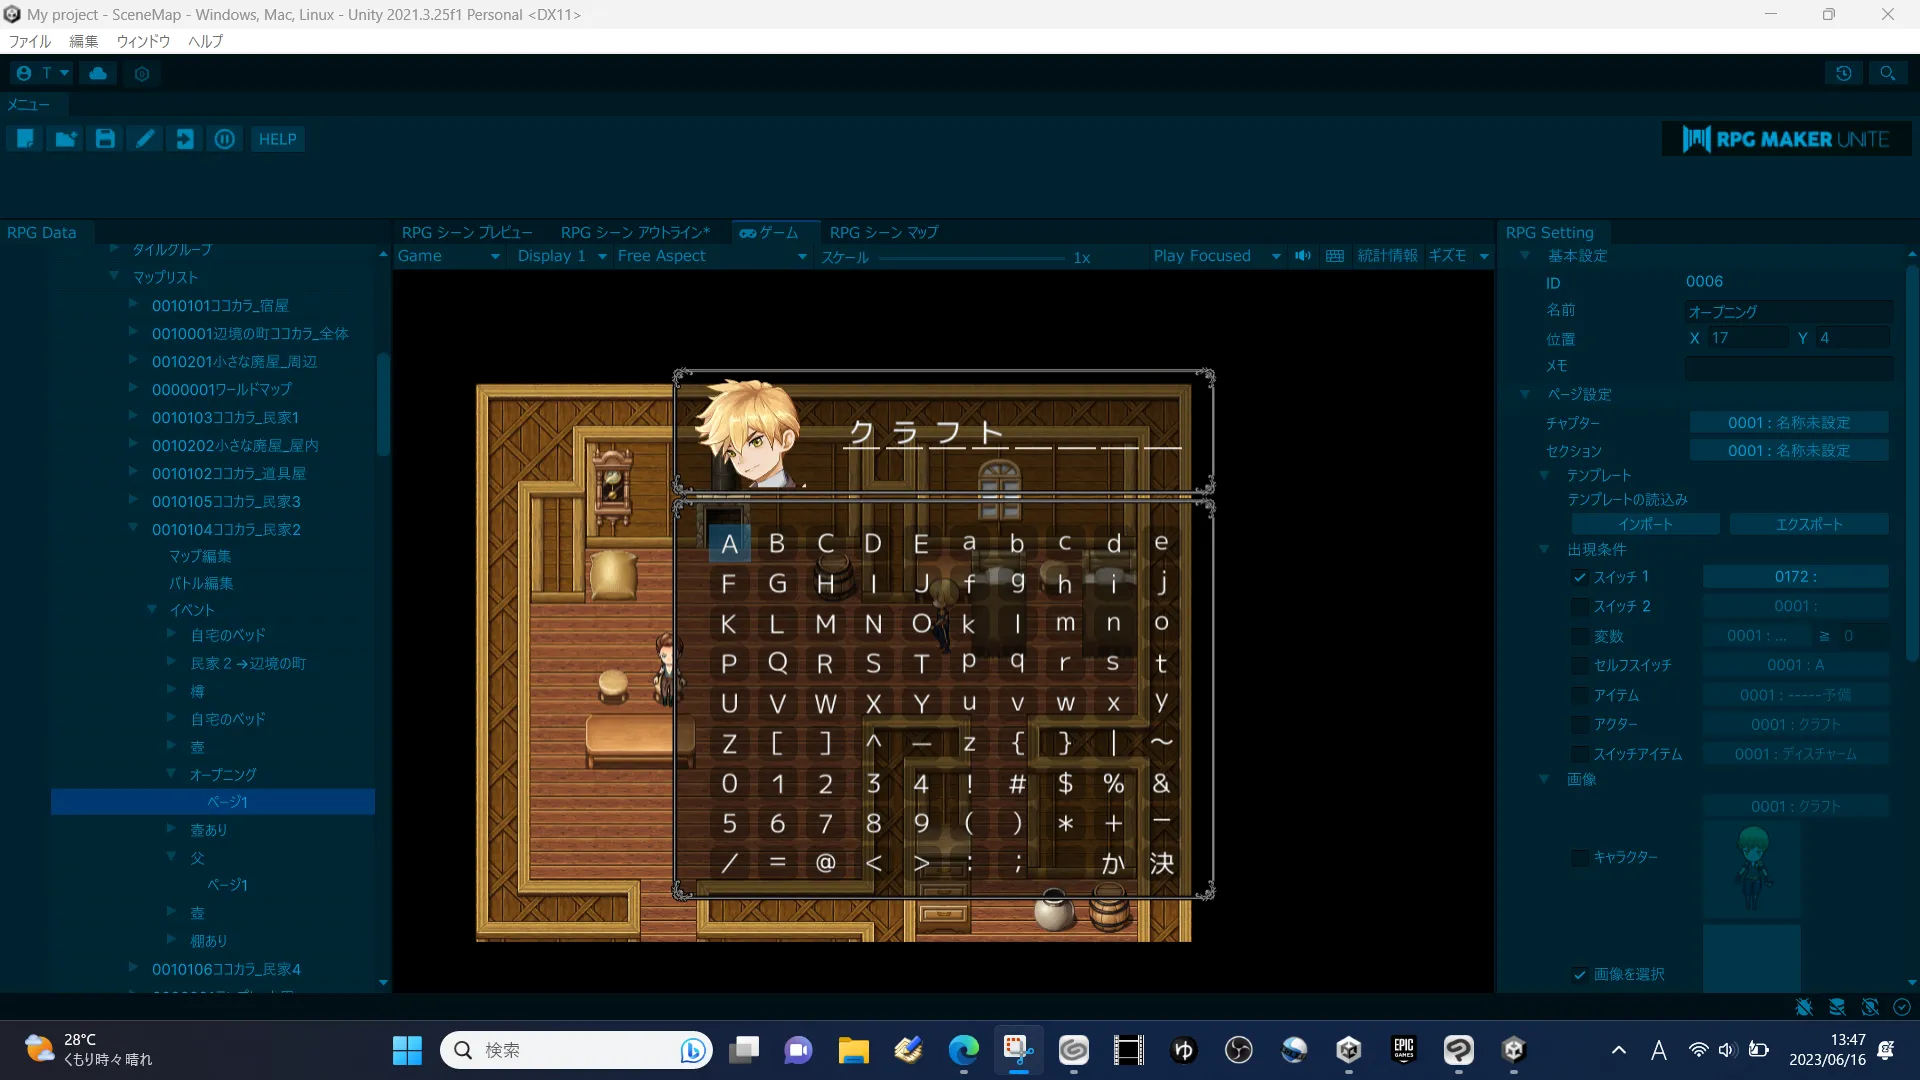The height and width of the screenshot is (1080, 1920).
Task: Click the 統計情報 button
Action: (1387, 256)
